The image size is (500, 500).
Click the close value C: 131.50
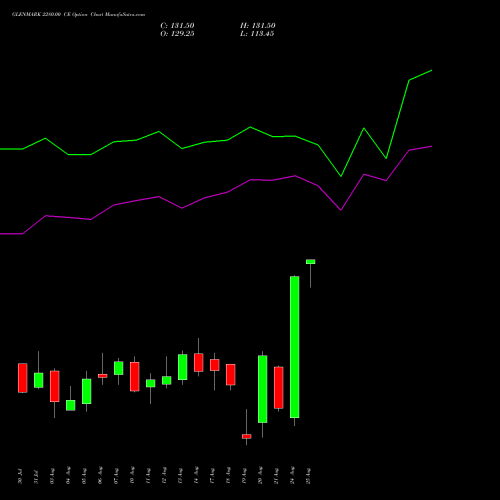coord(177,26)
